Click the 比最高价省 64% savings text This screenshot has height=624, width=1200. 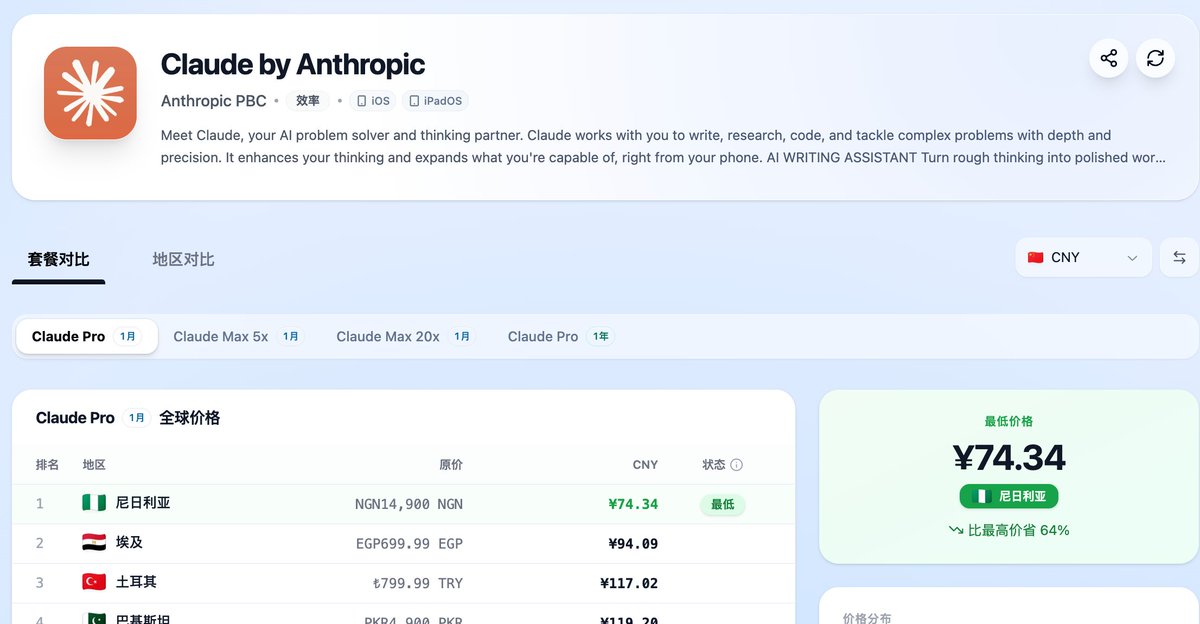(1009, 530)
